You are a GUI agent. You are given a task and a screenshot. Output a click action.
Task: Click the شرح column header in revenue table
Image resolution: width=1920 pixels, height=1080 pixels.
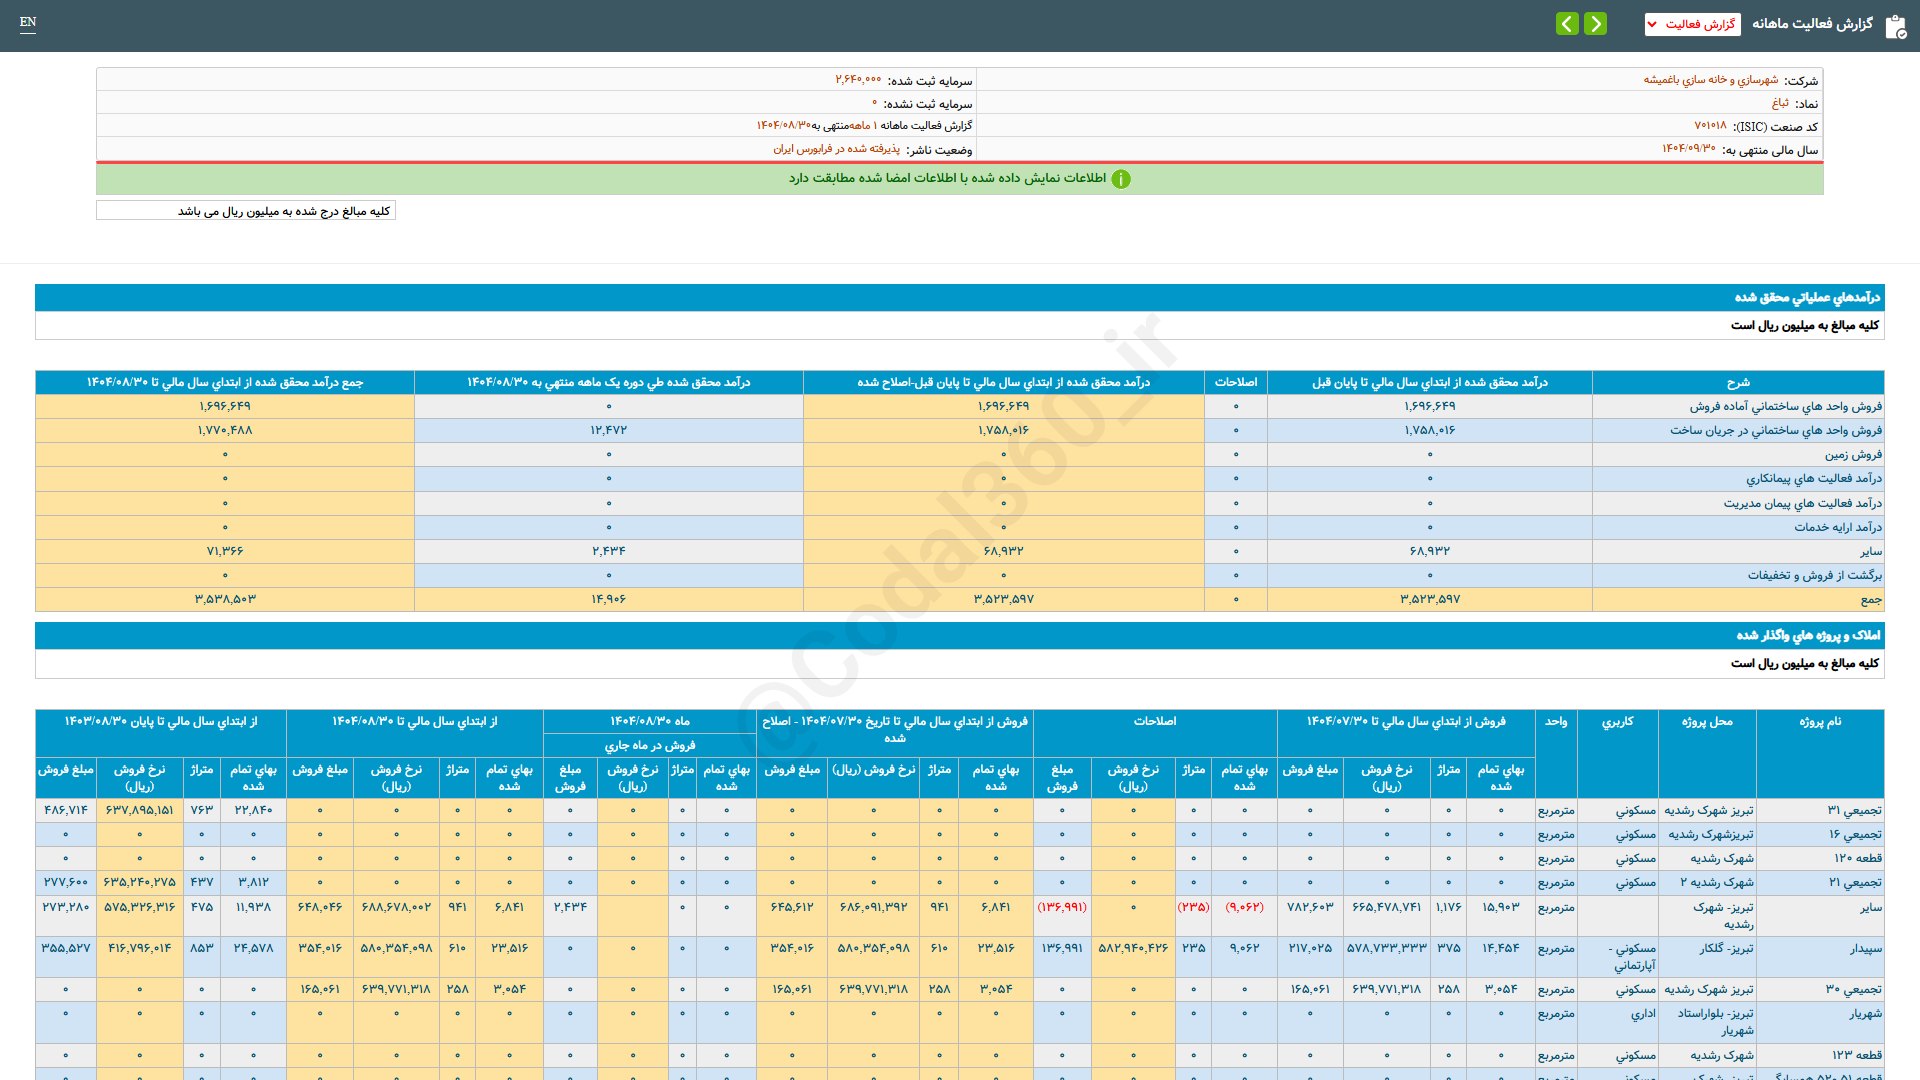pos(1738,382)
